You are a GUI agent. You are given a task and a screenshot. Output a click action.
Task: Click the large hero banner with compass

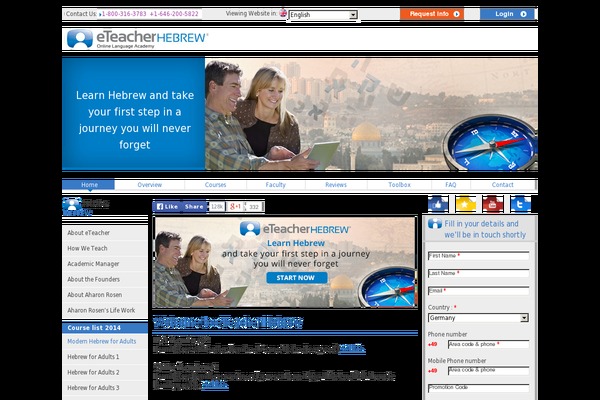300,114
